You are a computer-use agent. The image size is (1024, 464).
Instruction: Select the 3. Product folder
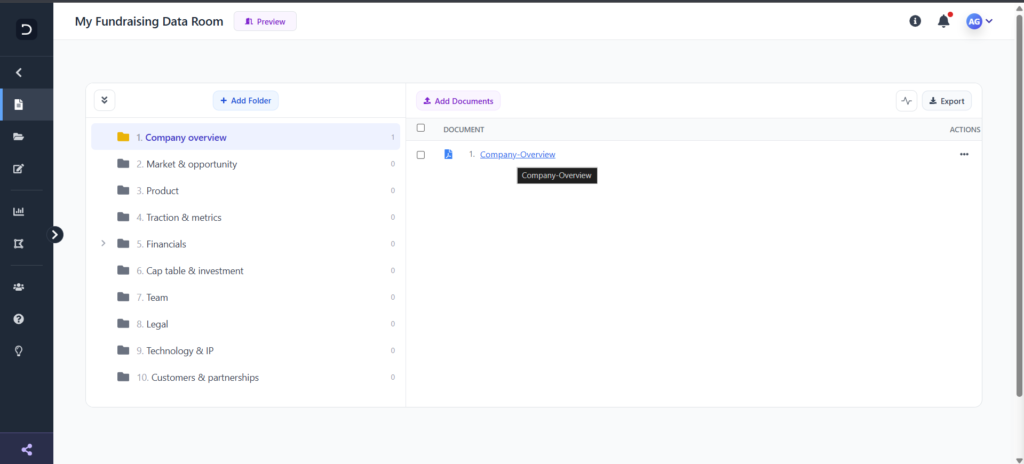(x=246, y=190)
